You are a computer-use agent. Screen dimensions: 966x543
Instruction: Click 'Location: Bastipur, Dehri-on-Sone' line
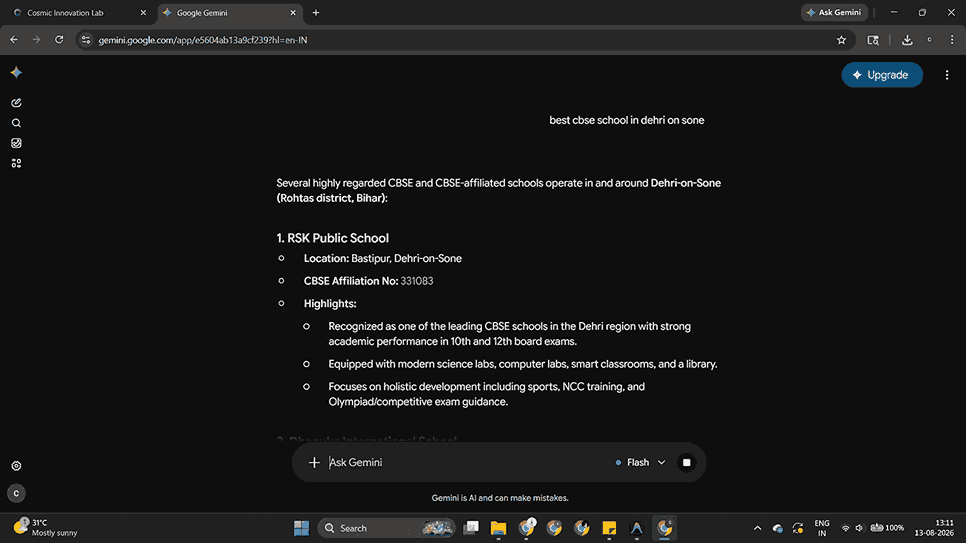click(x=383, y=258)
